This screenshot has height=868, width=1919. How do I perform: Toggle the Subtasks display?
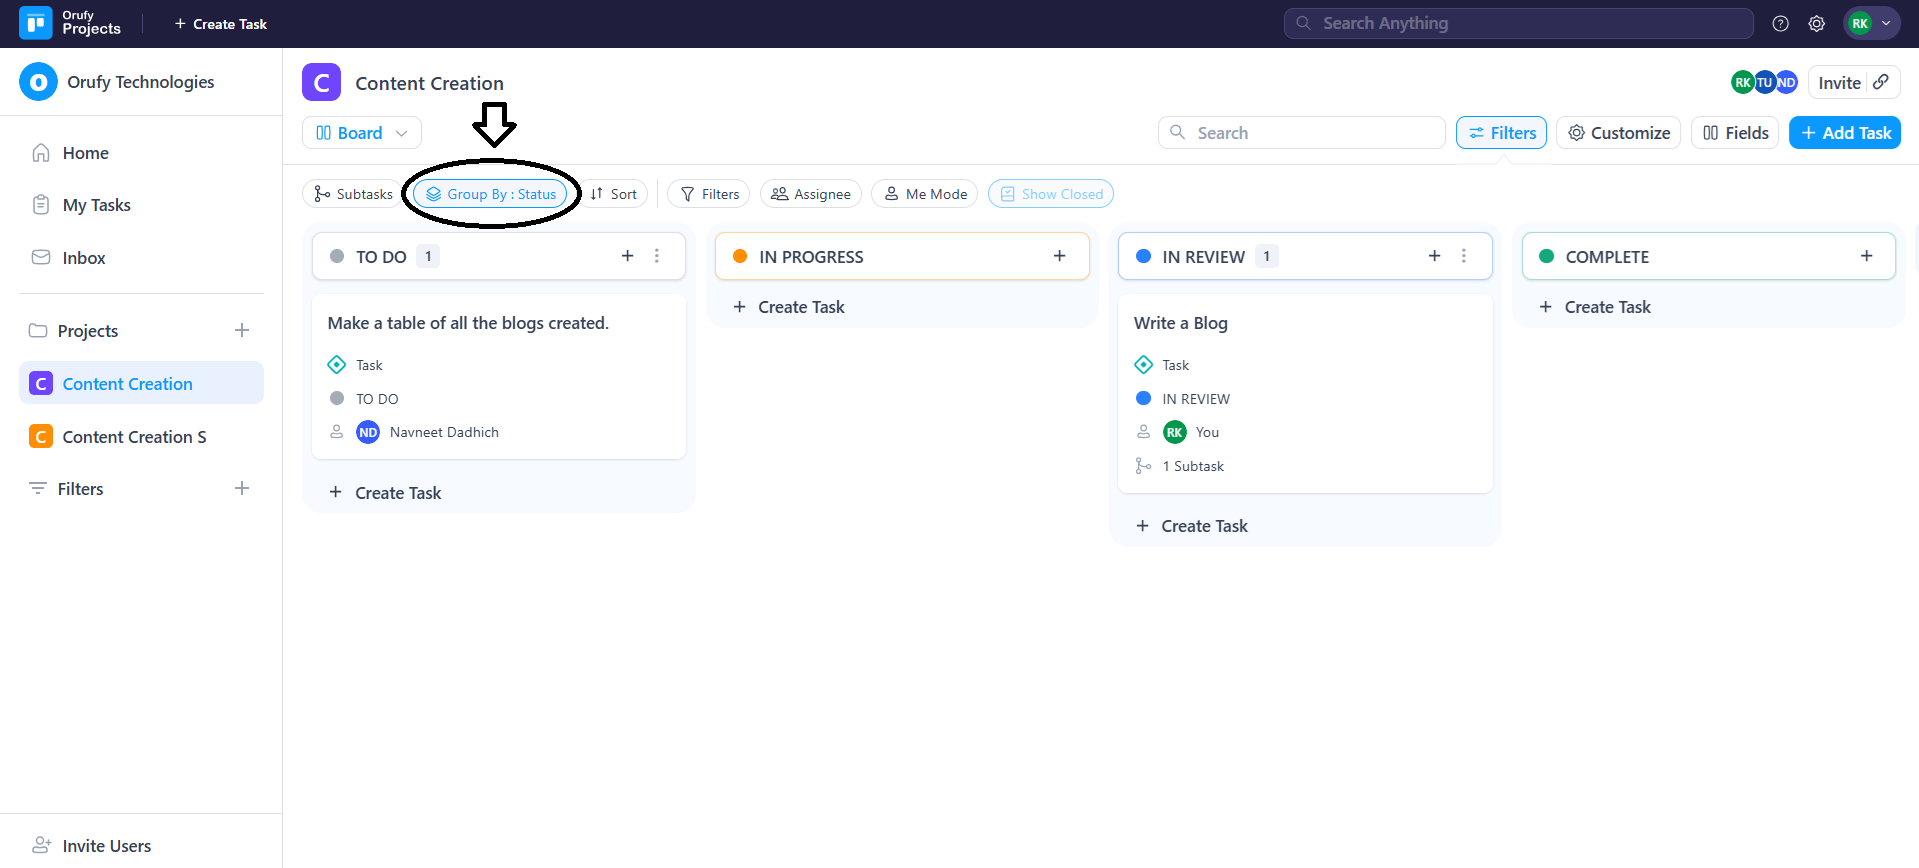pos(353,194)
